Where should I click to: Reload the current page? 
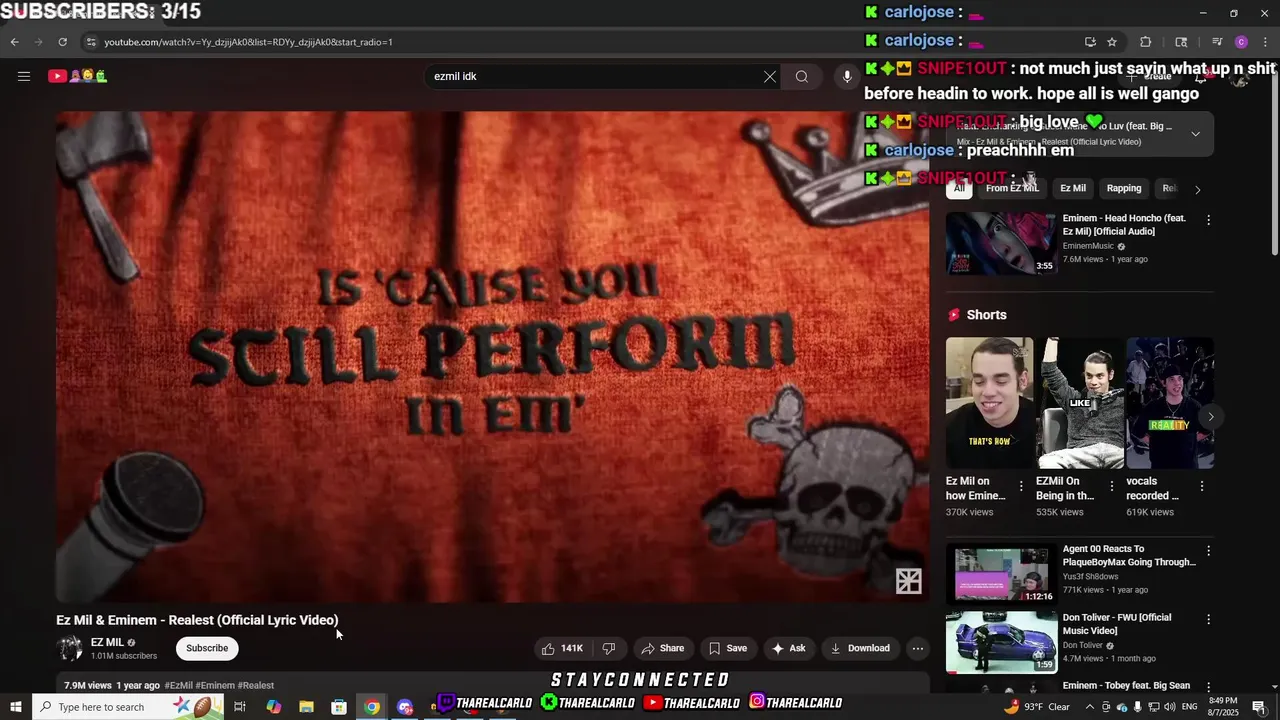62,42
